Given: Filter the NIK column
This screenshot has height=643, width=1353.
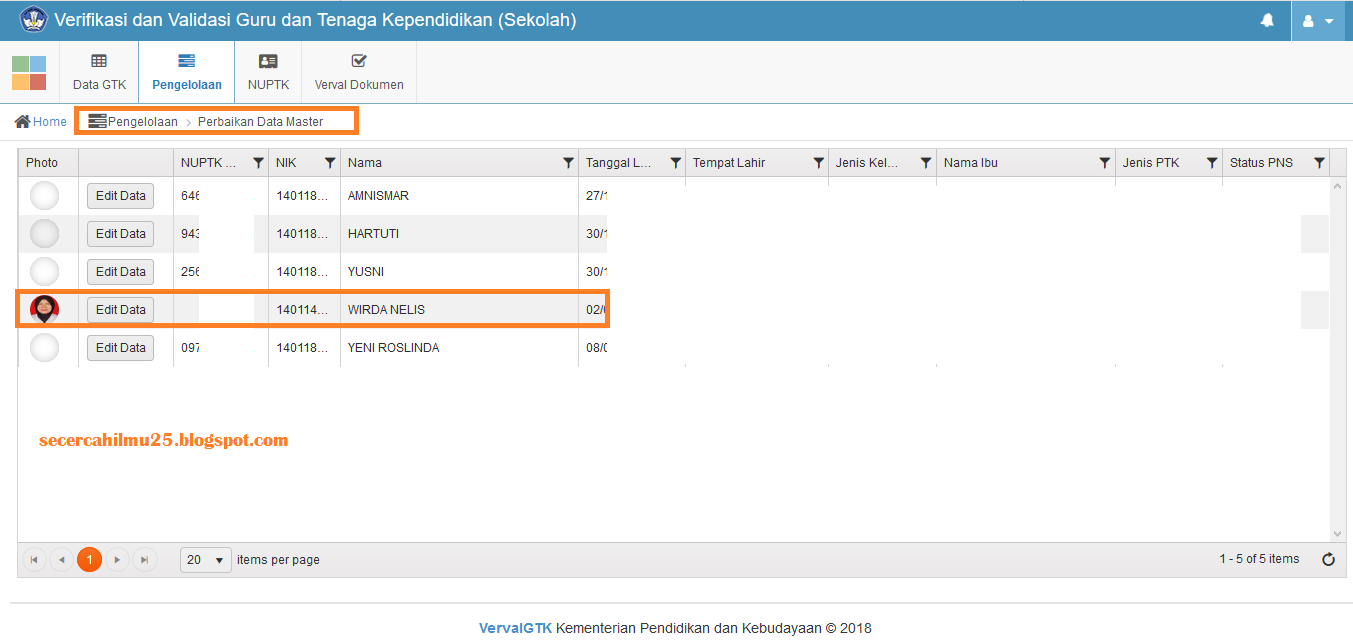Looking at the screenshot, I should coord(330,163).
